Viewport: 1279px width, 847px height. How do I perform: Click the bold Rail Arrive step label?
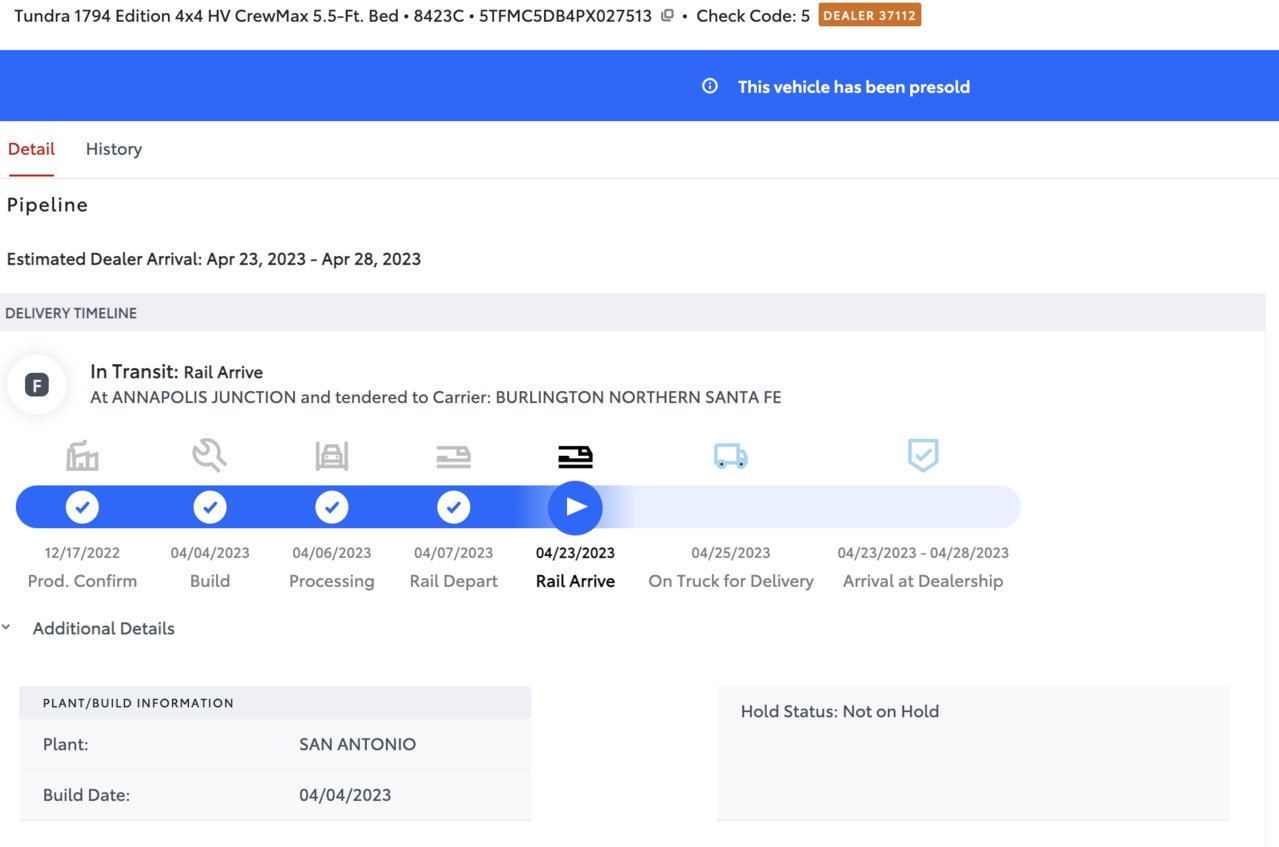575,581
